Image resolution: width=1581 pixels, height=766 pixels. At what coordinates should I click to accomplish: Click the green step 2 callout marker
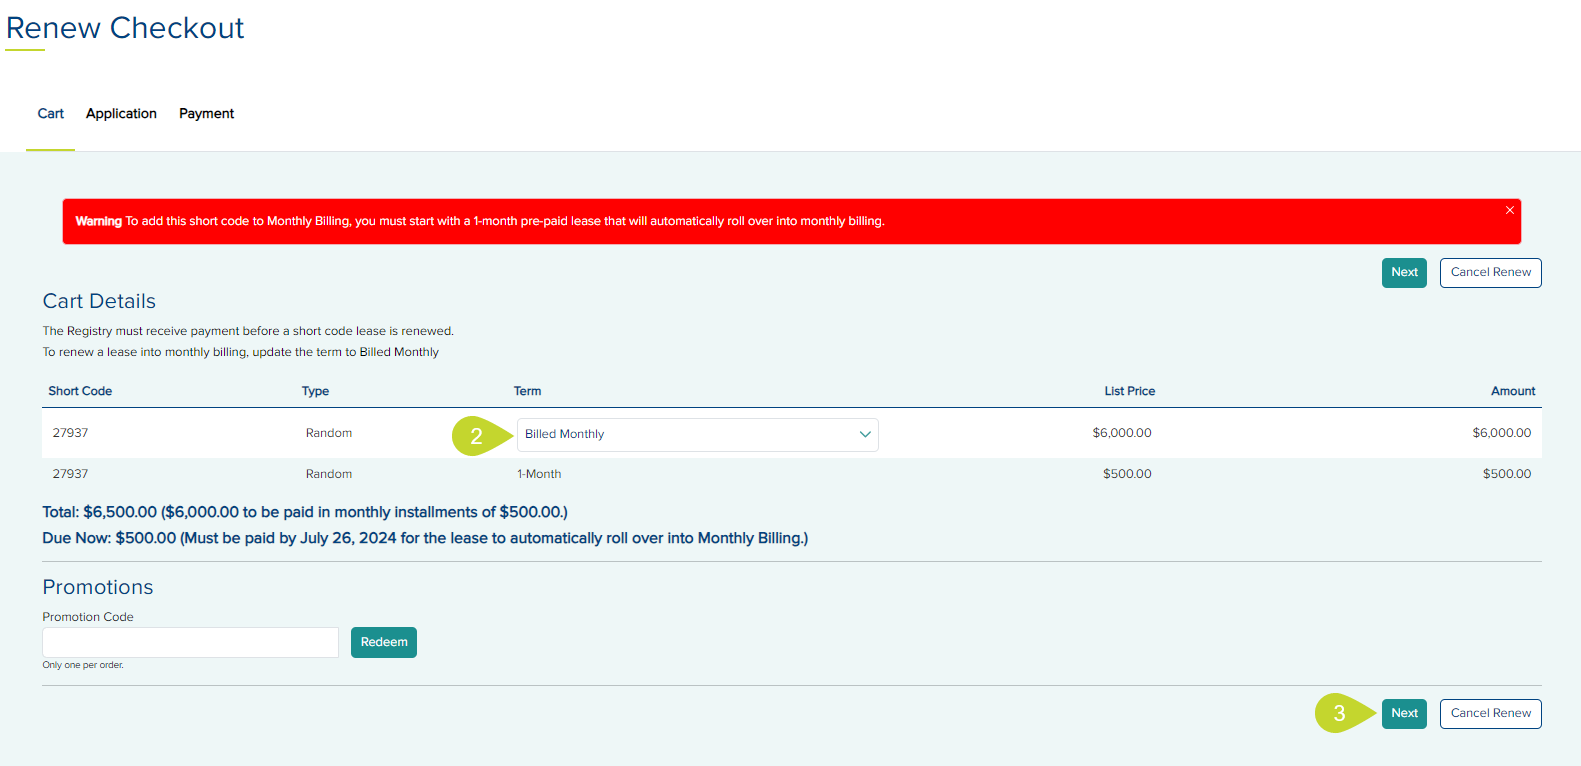[477, 436]
